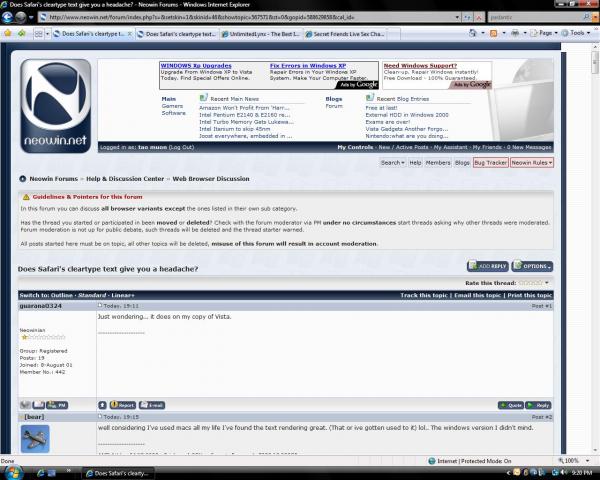Screen dimensions: 600x480
Task: Open the 'Need Windows Support?' ad link
Action: [420, 66]
